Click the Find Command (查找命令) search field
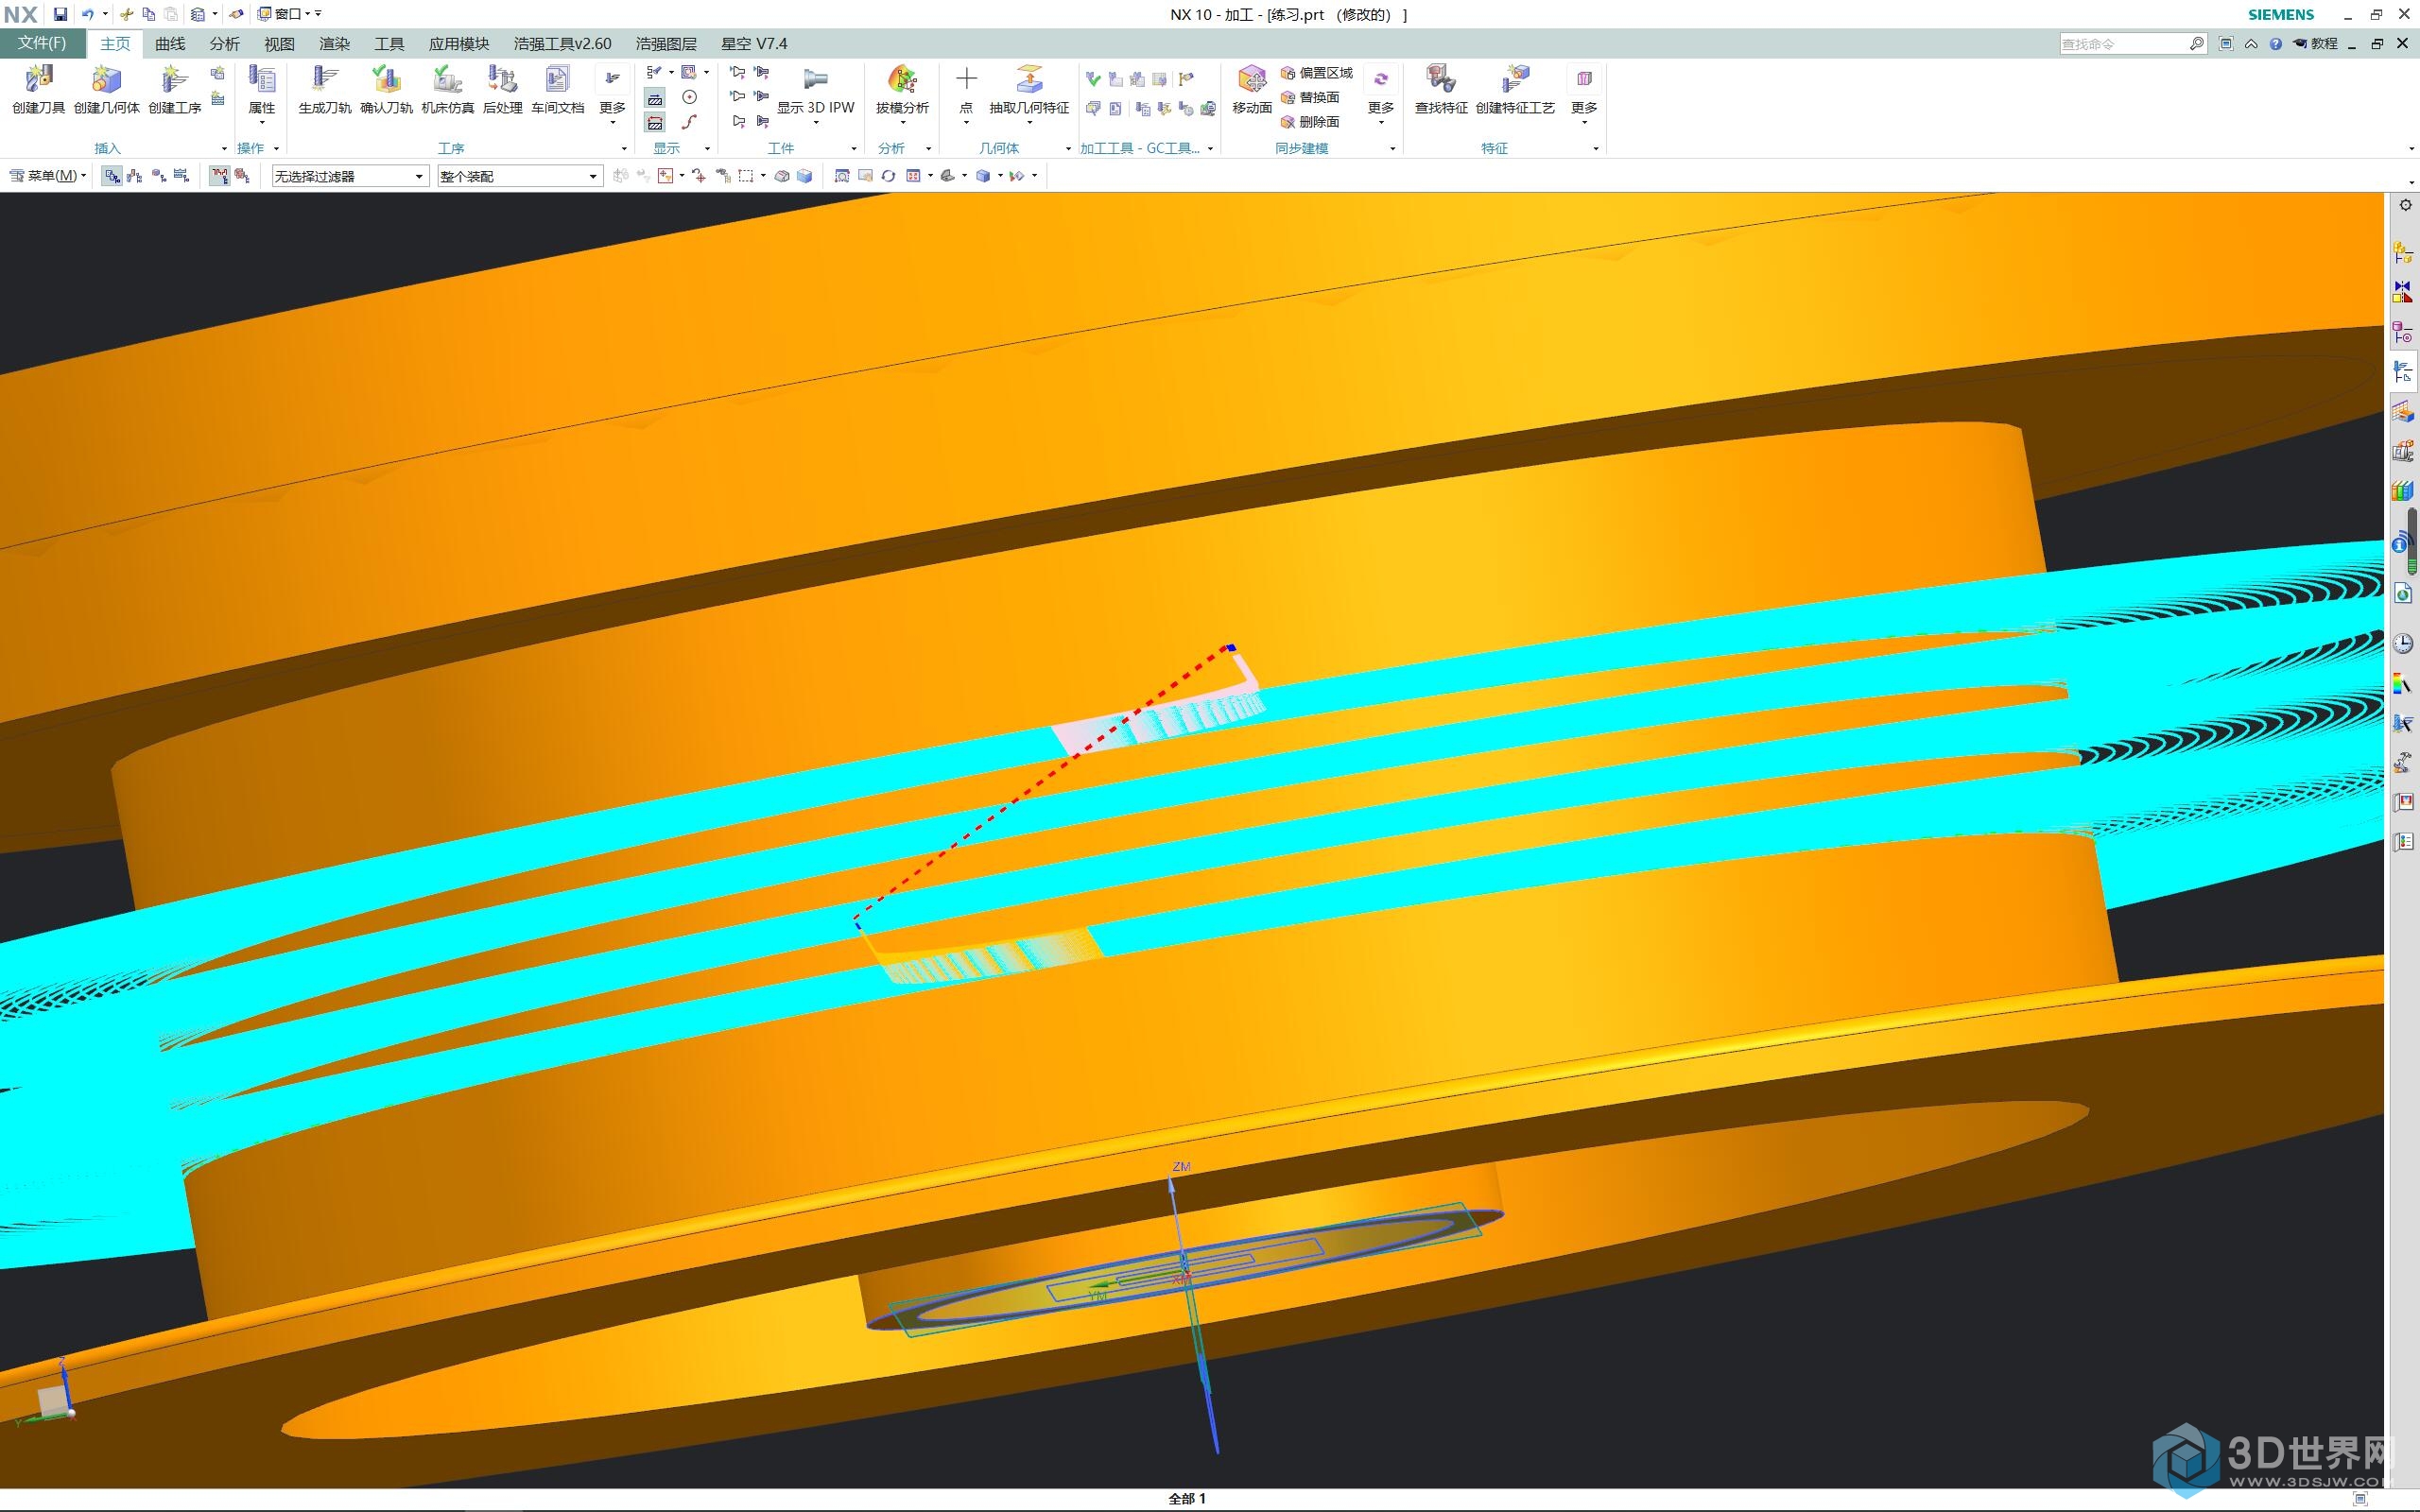Image resolution: width=2420 pixels, height=1512 pixels. (x=2132, y=44)
